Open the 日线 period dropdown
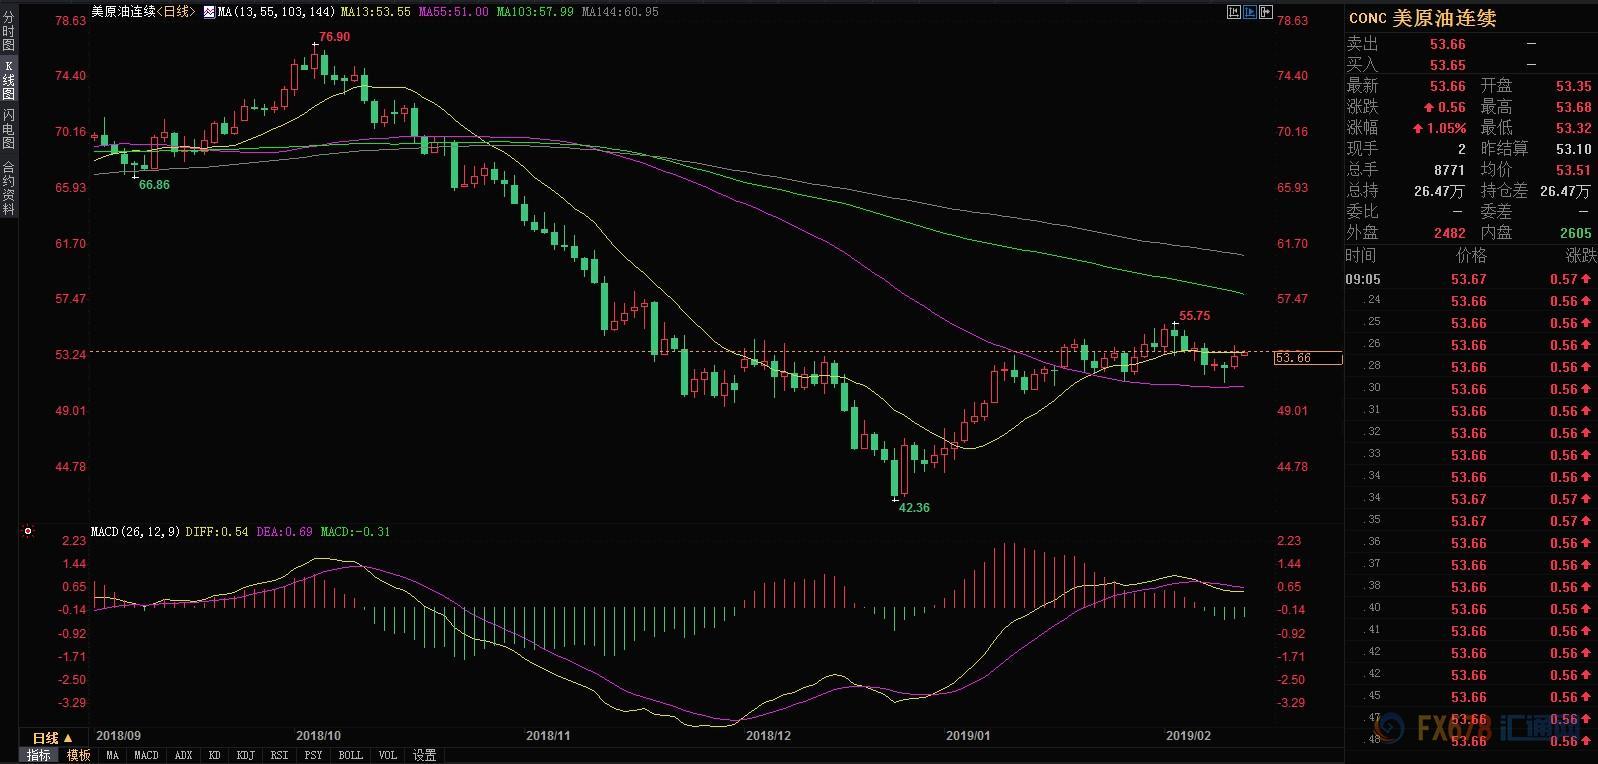Screen dimensions: 1598x764 52,738
